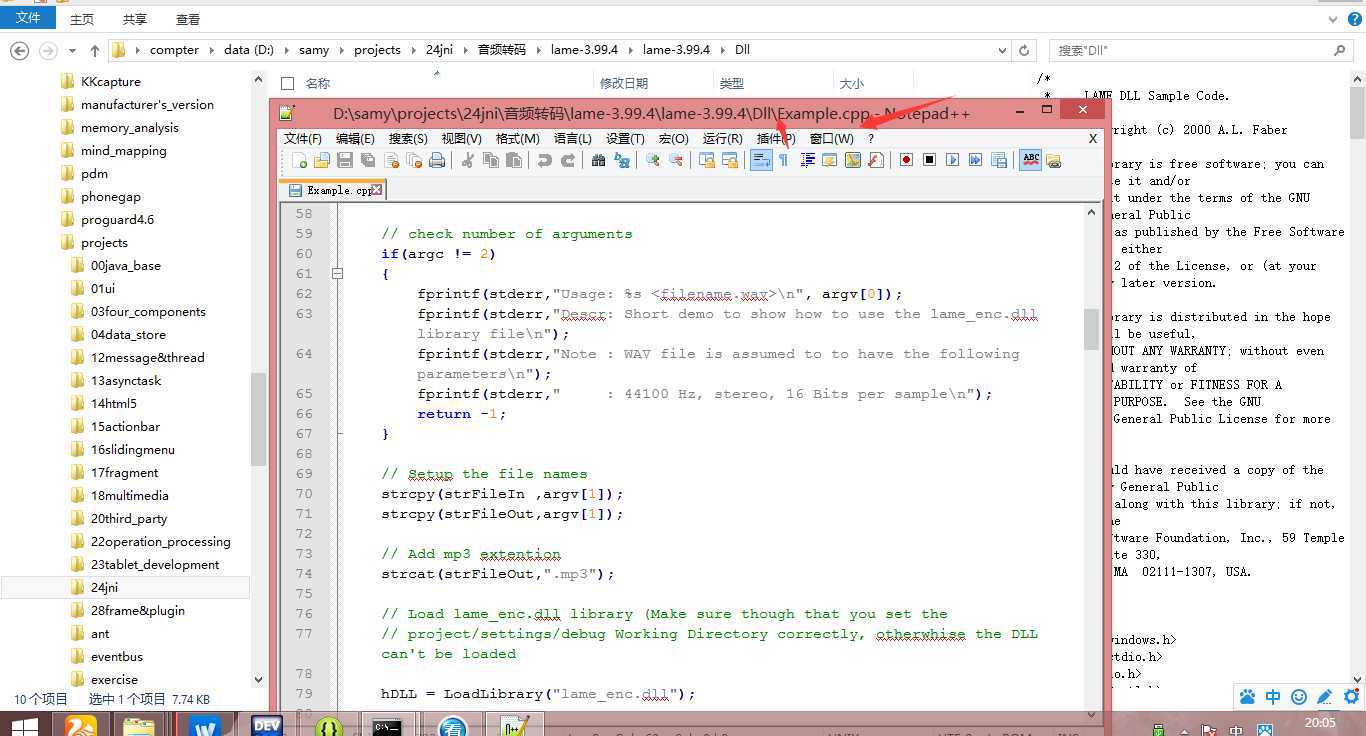Open the 编辑(E) menu
The image size is (1366, 736).
pos(355,139)
